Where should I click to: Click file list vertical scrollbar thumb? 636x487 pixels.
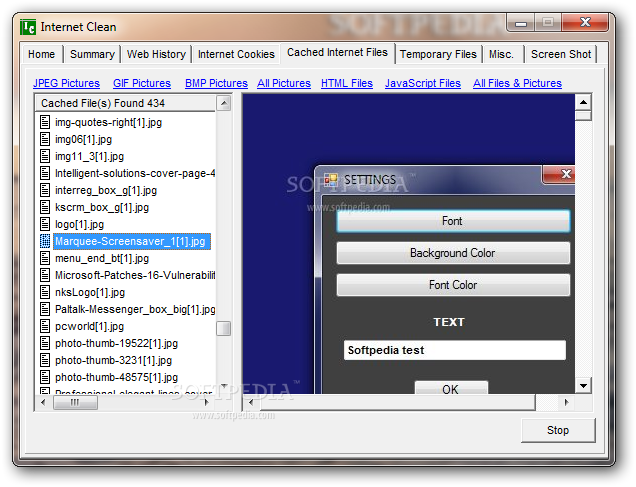point(223,328)
